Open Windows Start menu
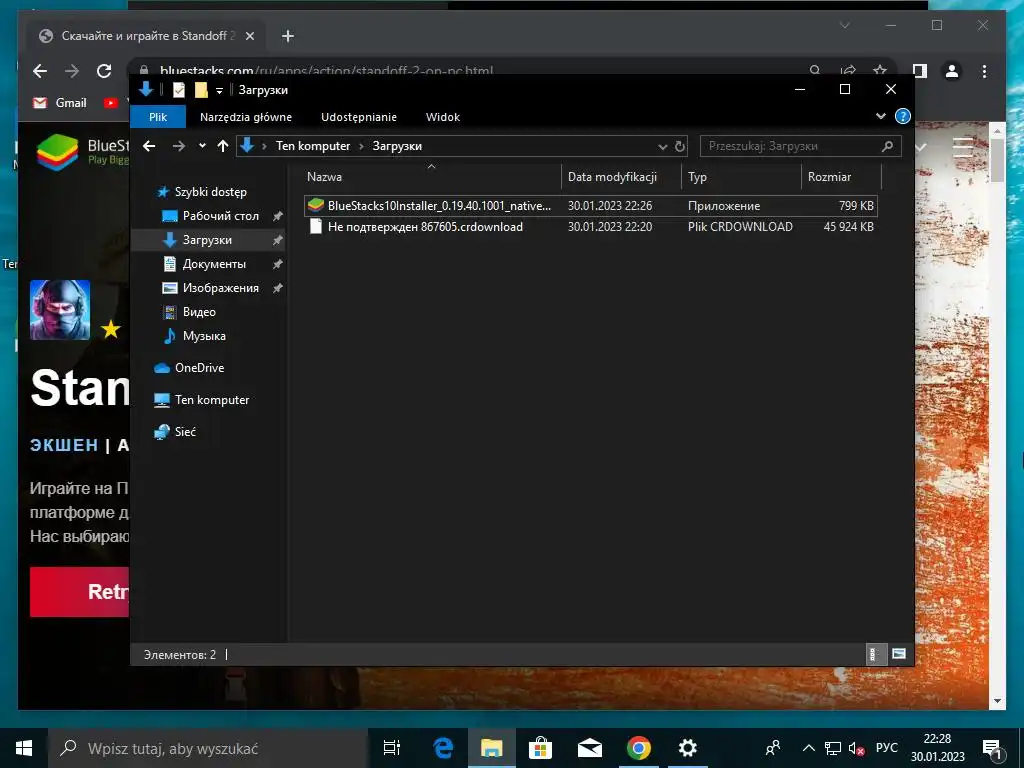The height and width of the screenshot is (768, 1024). [x=24, y=748]
